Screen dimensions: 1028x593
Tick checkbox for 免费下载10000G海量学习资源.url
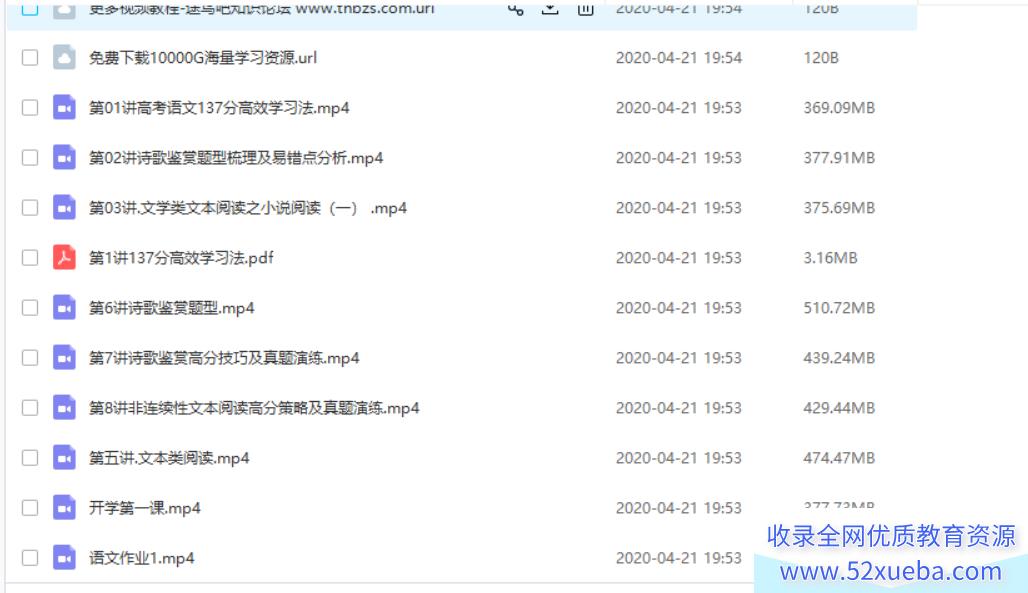click(30, 58)
